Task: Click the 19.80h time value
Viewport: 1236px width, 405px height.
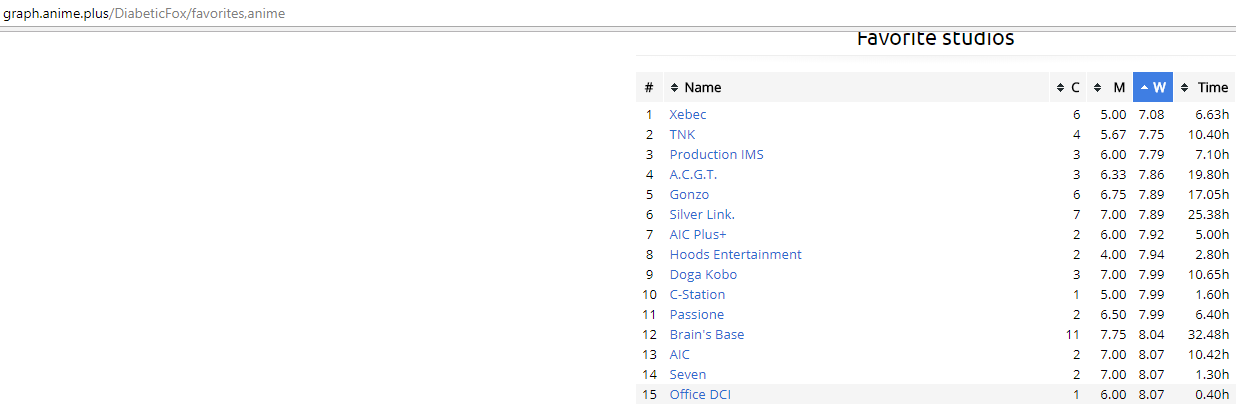Action: pos(1209,175)
